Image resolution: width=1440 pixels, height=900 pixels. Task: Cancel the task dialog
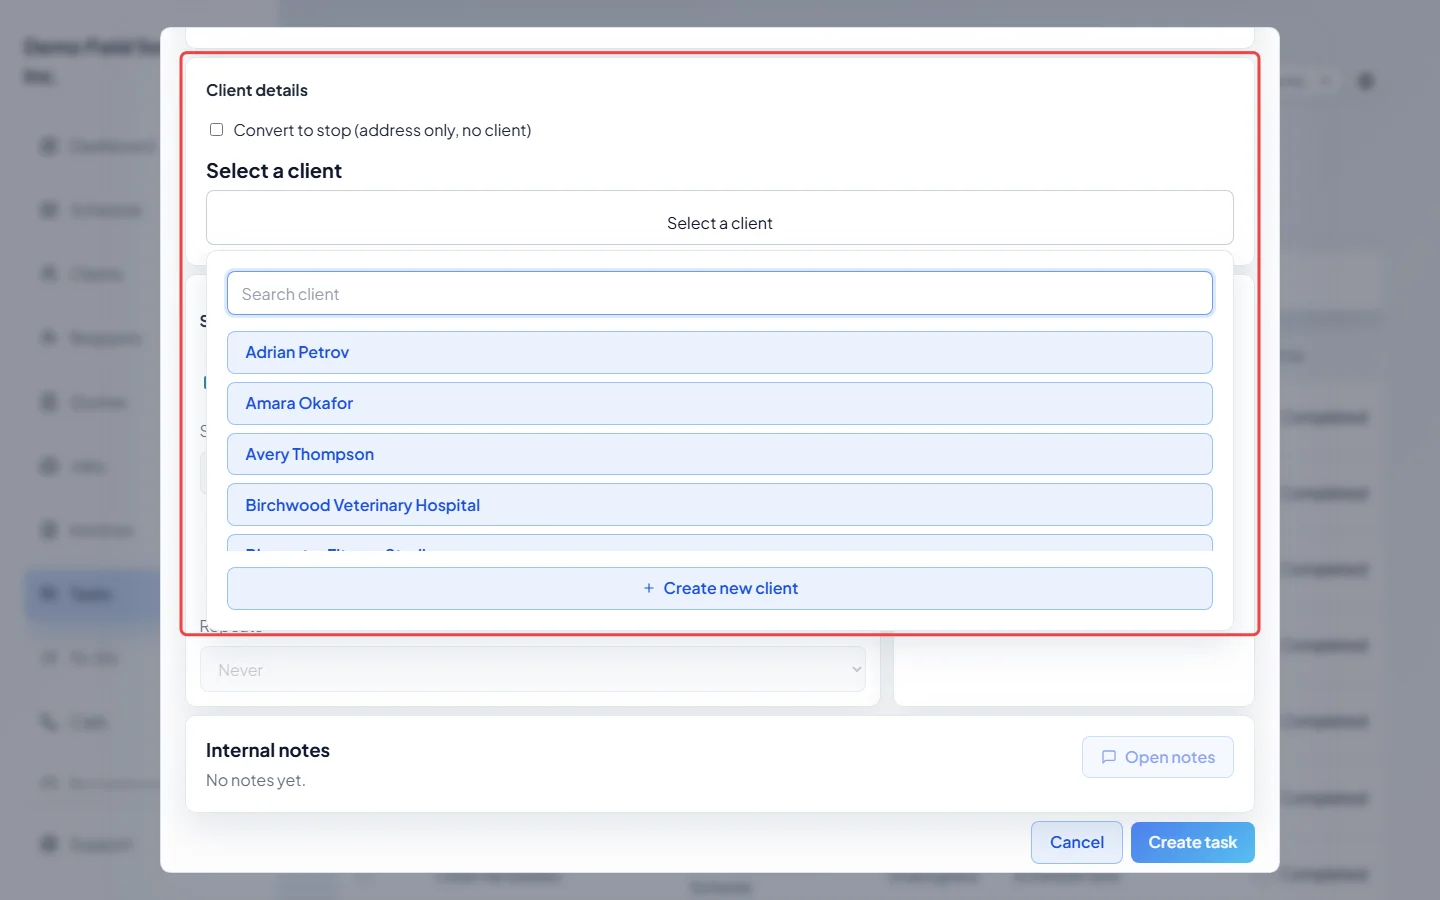coord(1077,843)
